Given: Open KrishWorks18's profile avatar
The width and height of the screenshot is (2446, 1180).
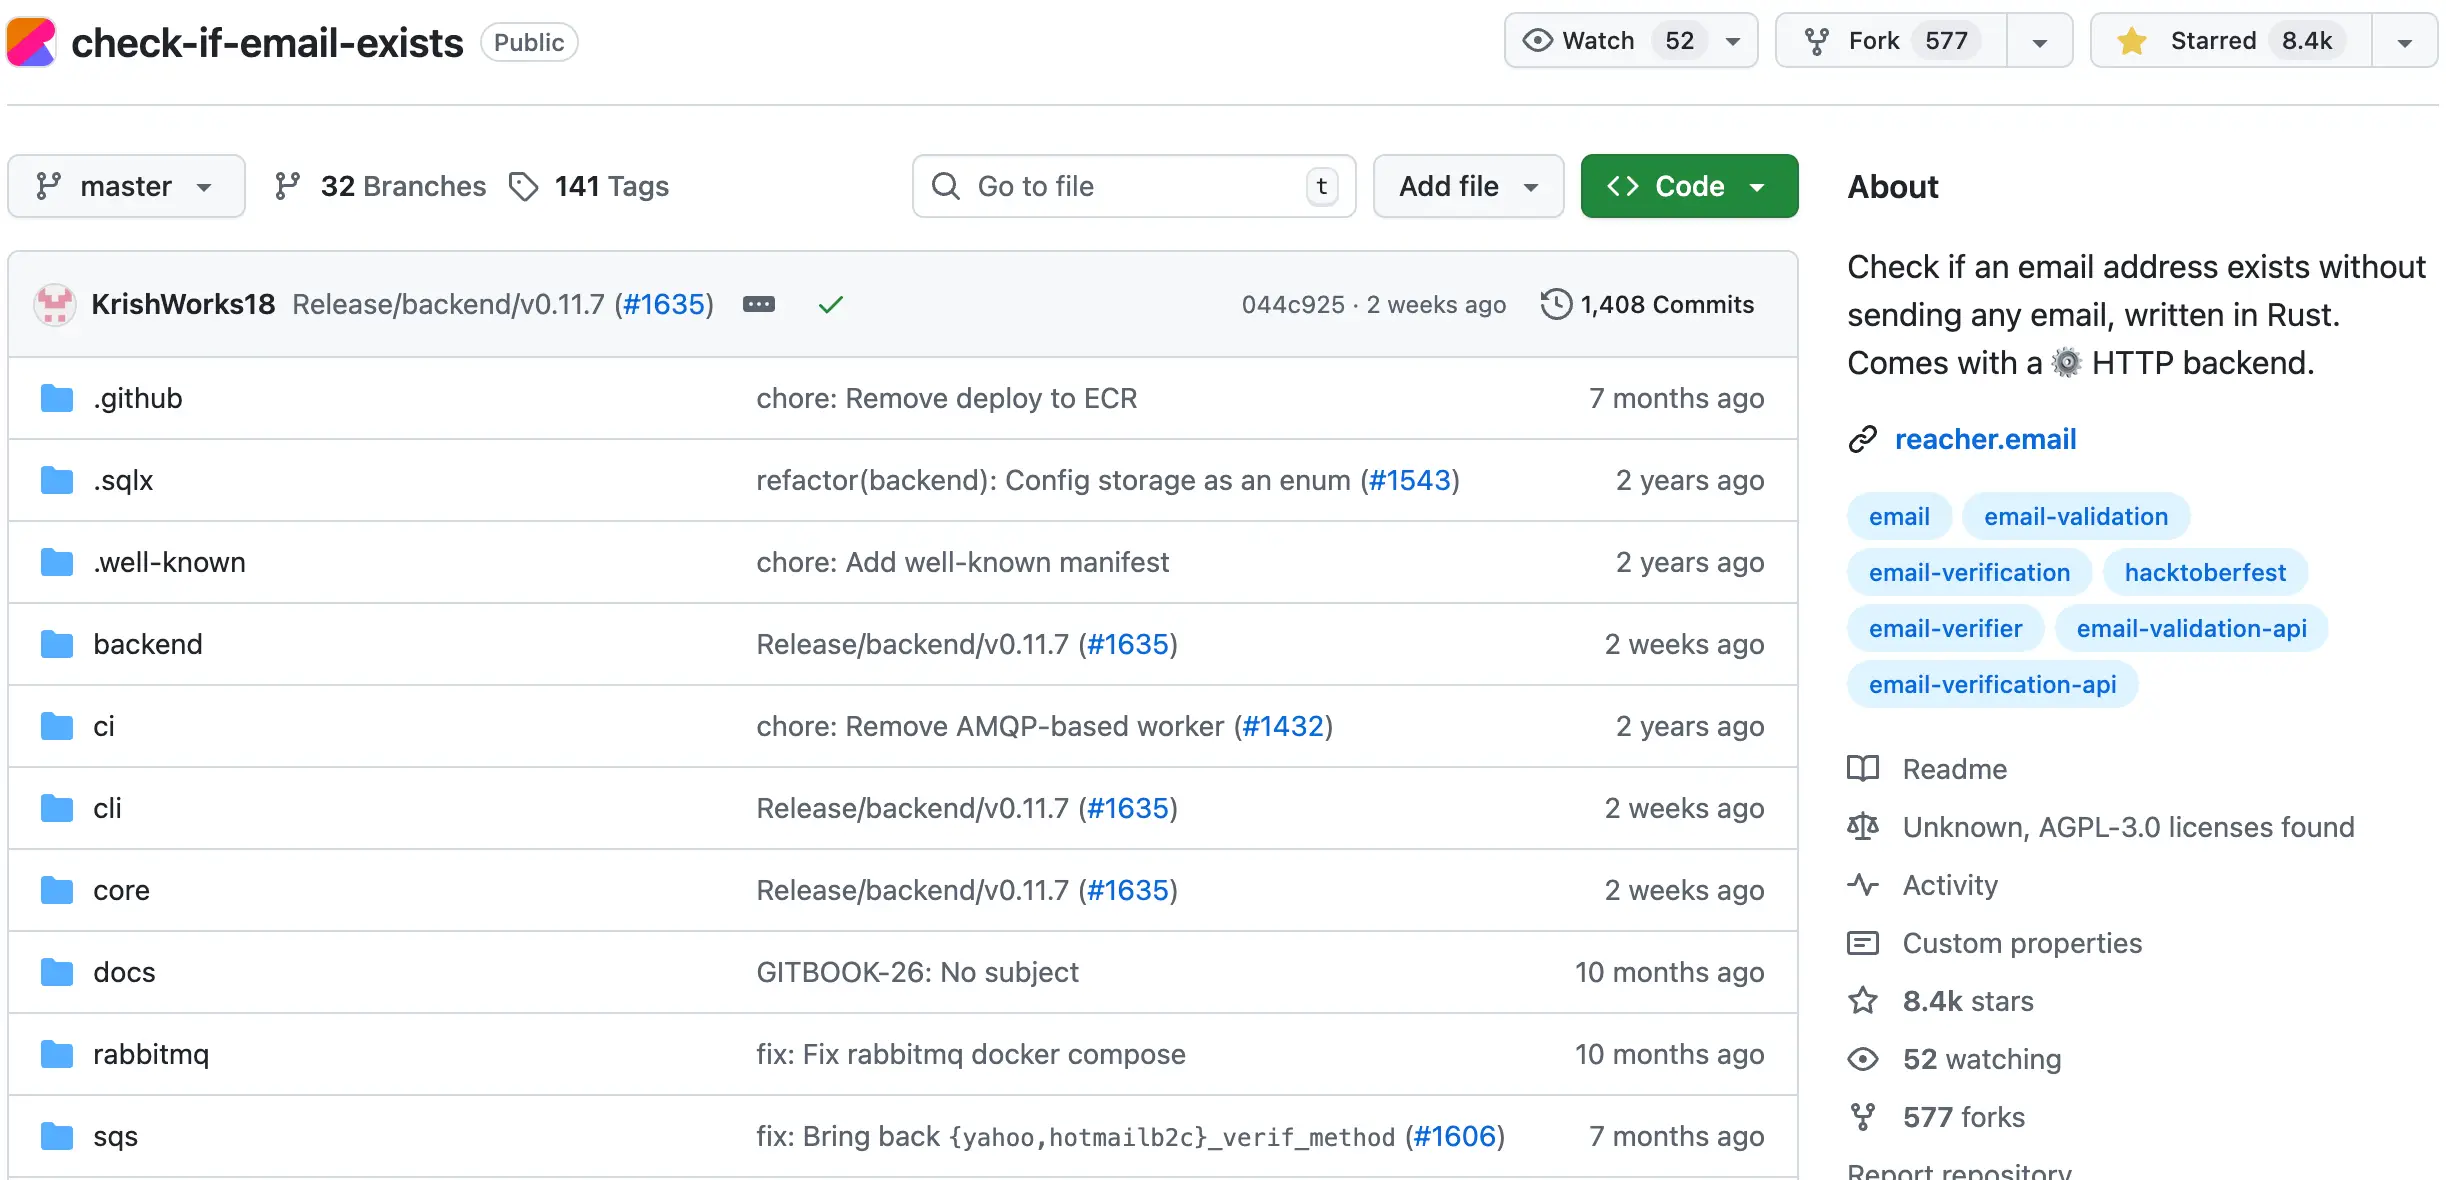Looking at the screenshot, I should (x=54, y=304).
